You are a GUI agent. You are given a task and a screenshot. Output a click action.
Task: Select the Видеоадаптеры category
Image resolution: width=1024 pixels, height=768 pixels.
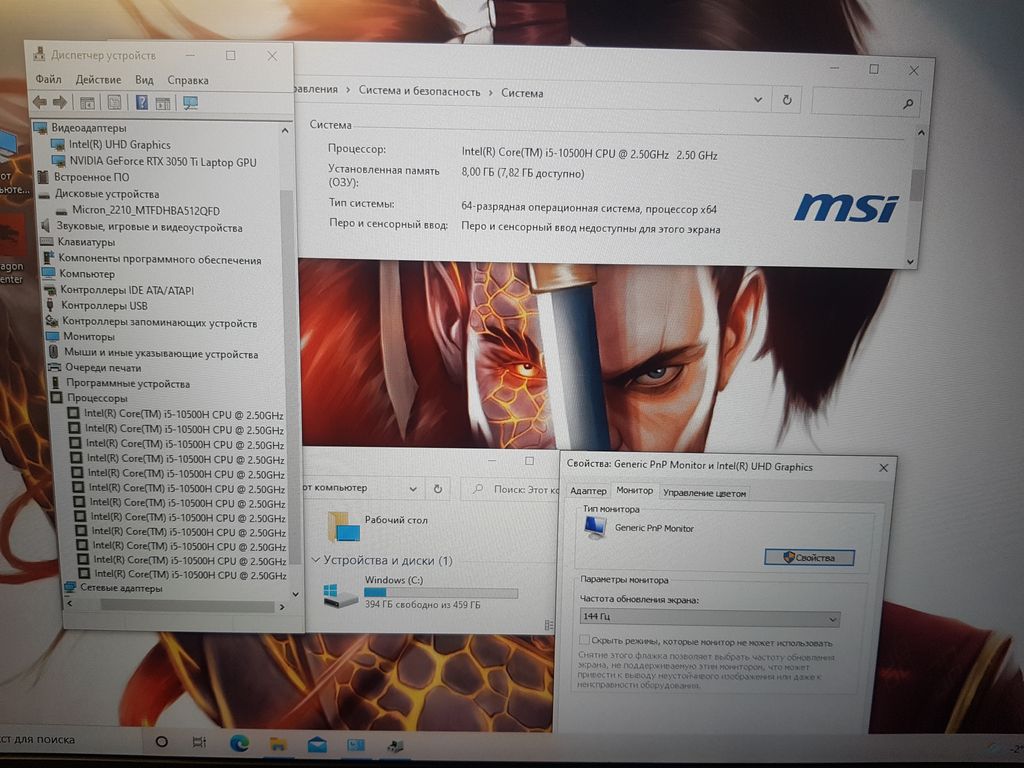tap(89, 128)
